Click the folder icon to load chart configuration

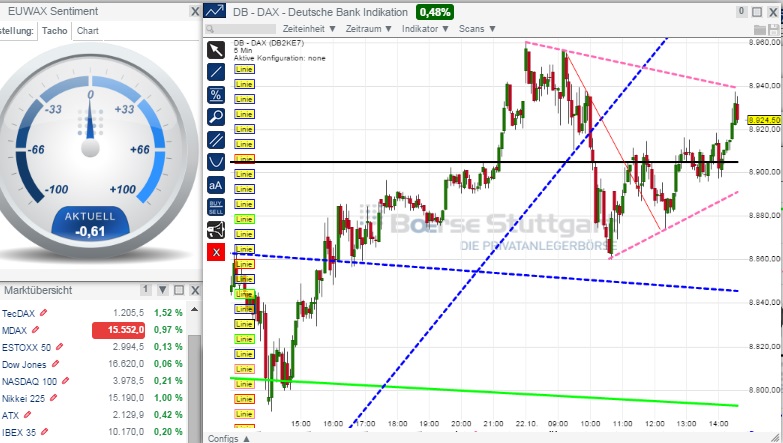tap(760, 29)
